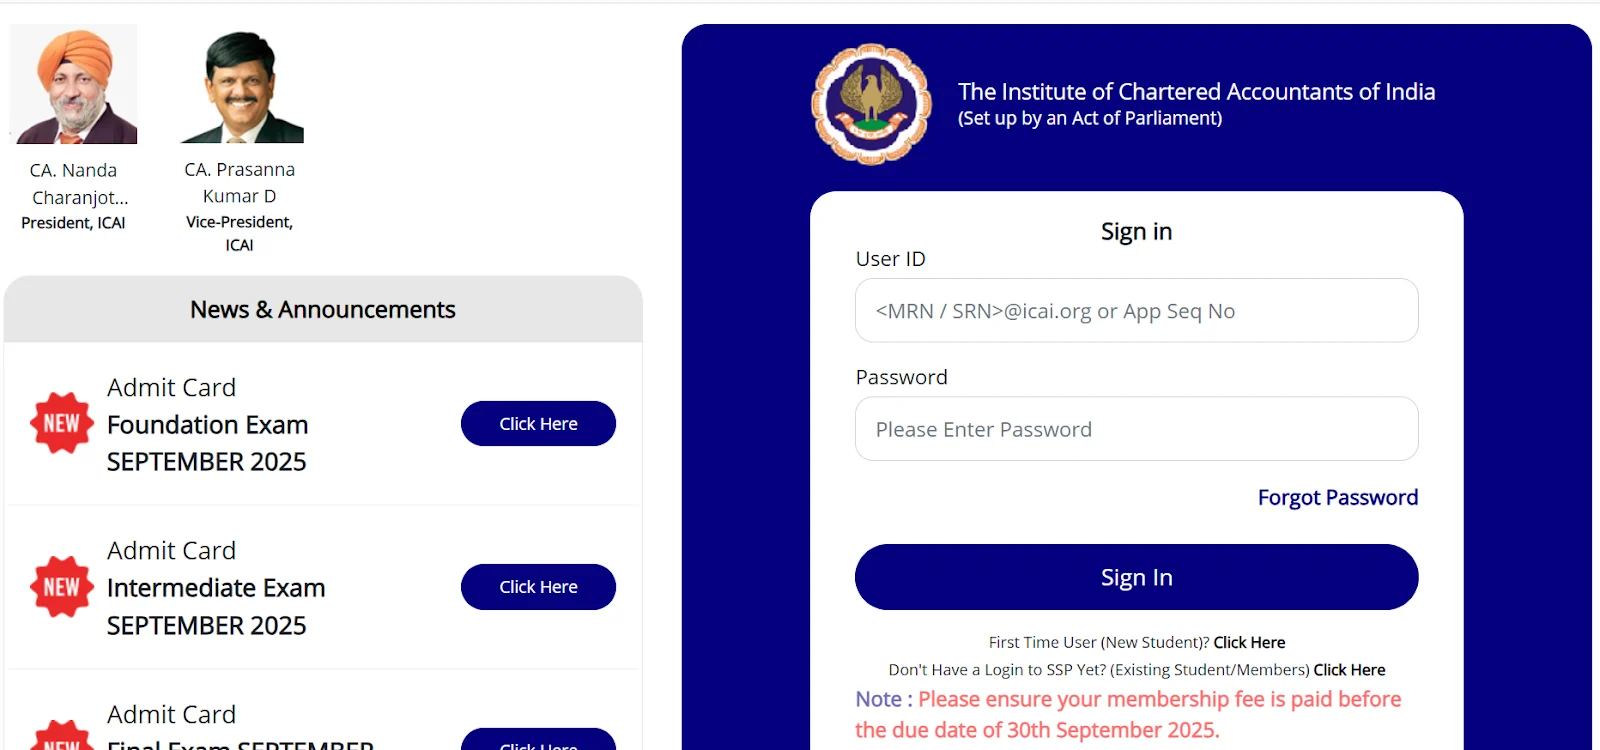This screenshot has width=1600, height=750.
Task: Click the Admit Card label for Foundation Exam
Action: pos(171,387)
